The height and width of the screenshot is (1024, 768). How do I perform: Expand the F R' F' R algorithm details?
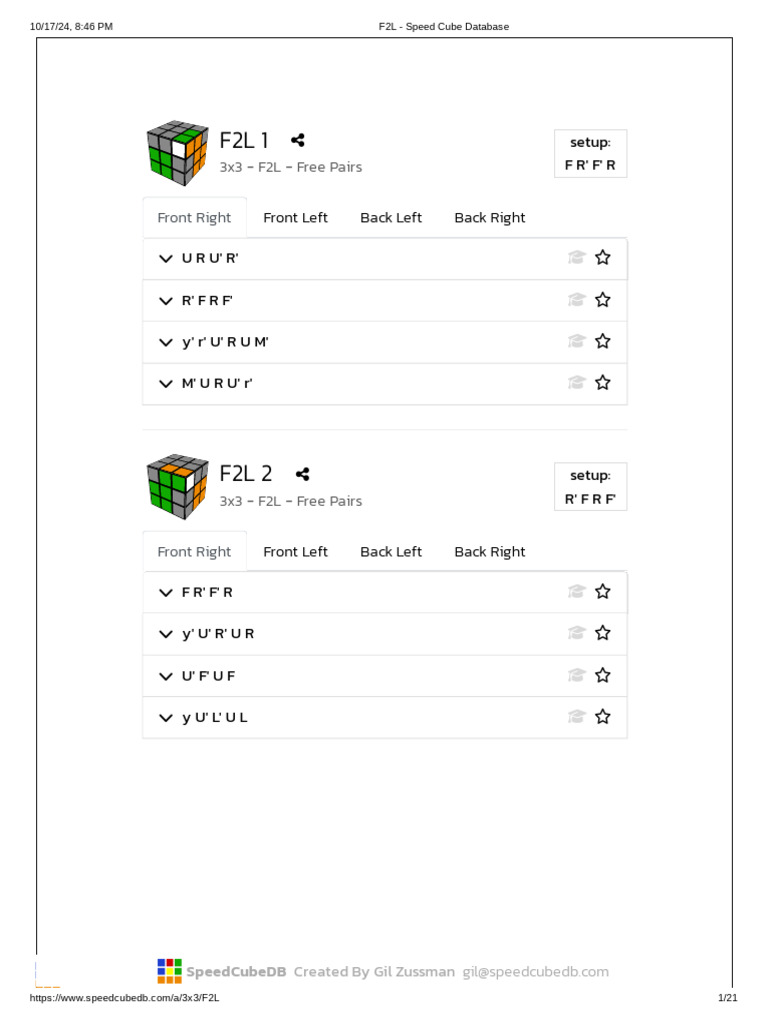(x=166, y=592)
